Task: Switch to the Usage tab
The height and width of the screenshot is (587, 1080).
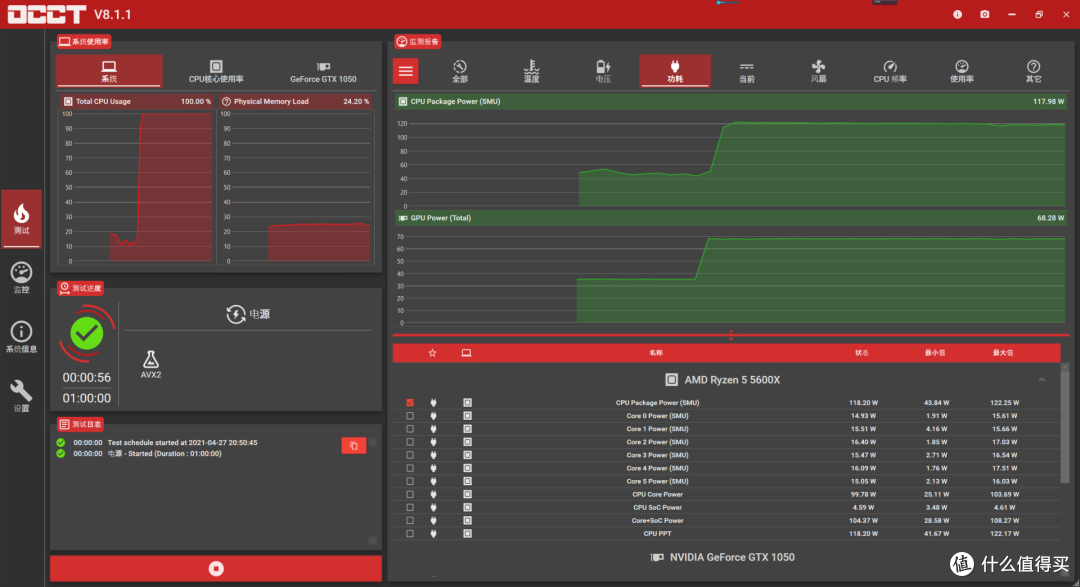Action: click(x=962, y=71)
